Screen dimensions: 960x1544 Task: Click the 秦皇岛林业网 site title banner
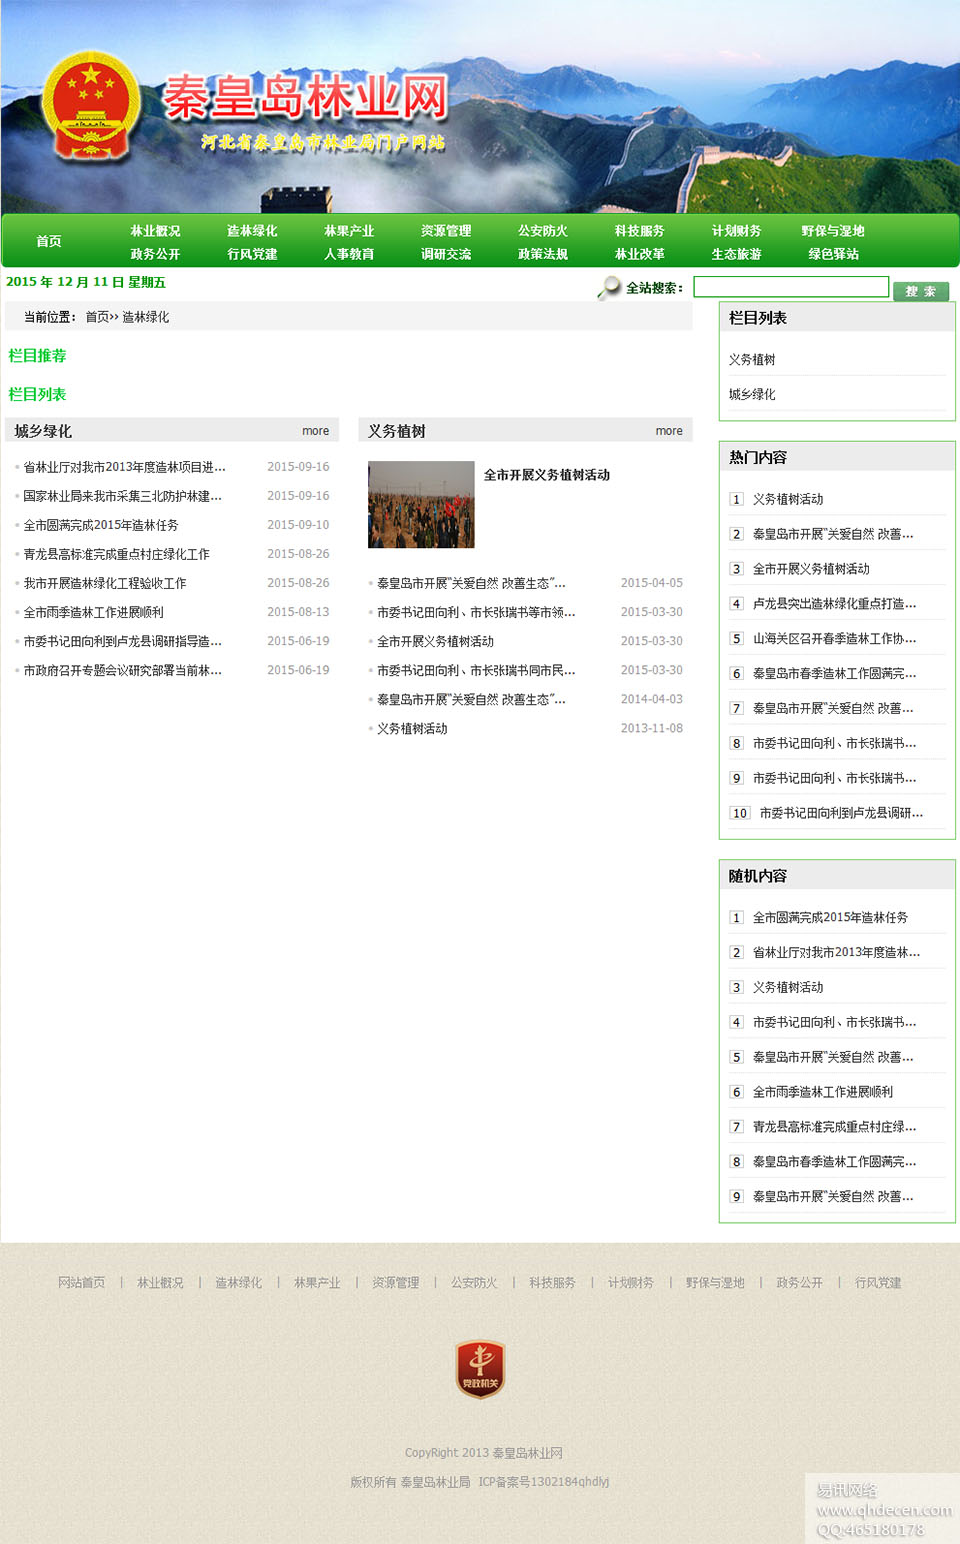point(305,97)
